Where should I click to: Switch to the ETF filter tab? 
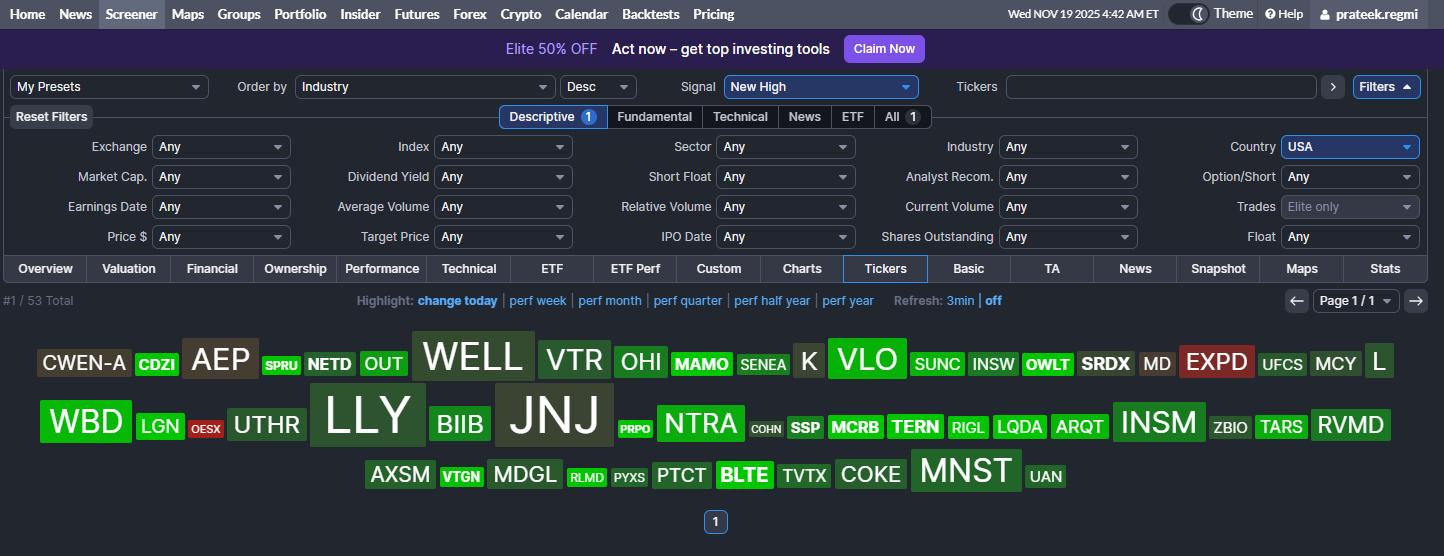click(852, 117)
